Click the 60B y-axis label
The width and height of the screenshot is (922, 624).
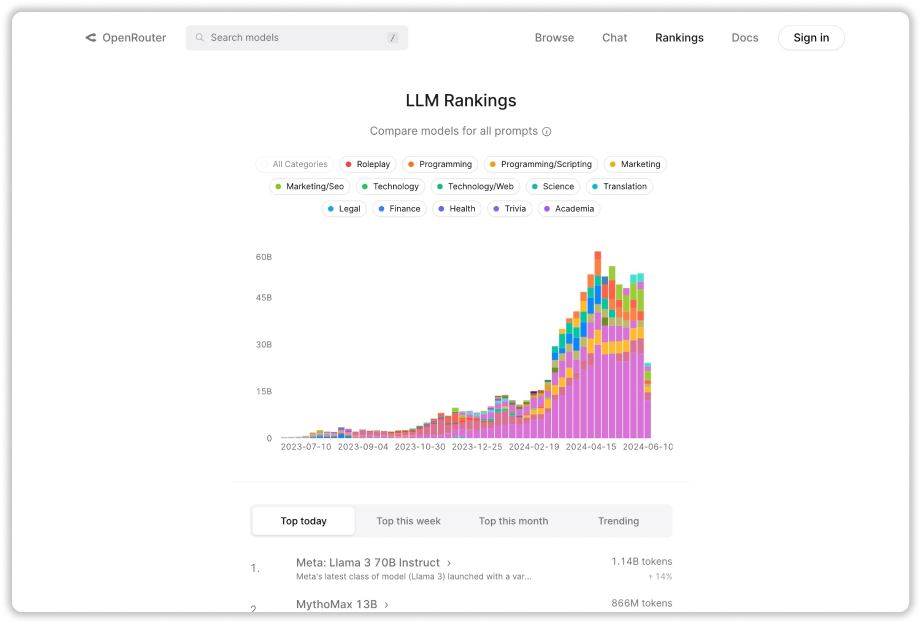[263, 257]
